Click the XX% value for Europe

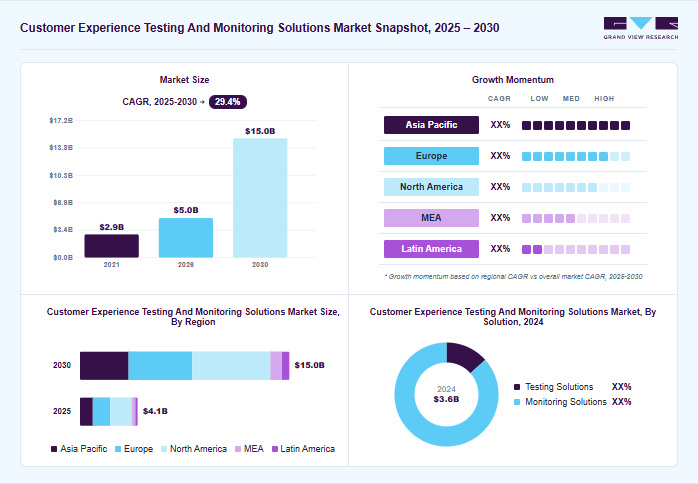500,156
